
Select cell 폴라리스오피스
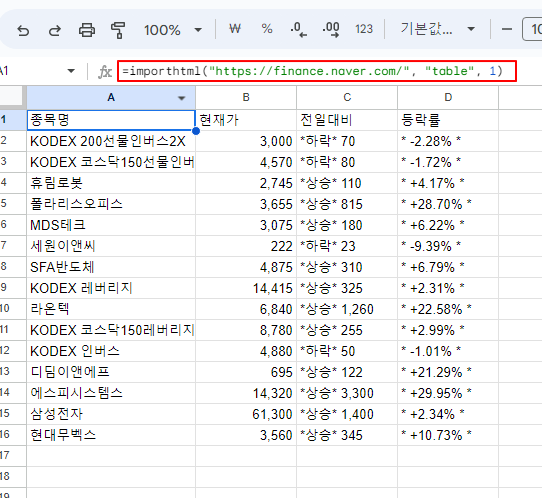pyautogui.click(x=111, y=204)
